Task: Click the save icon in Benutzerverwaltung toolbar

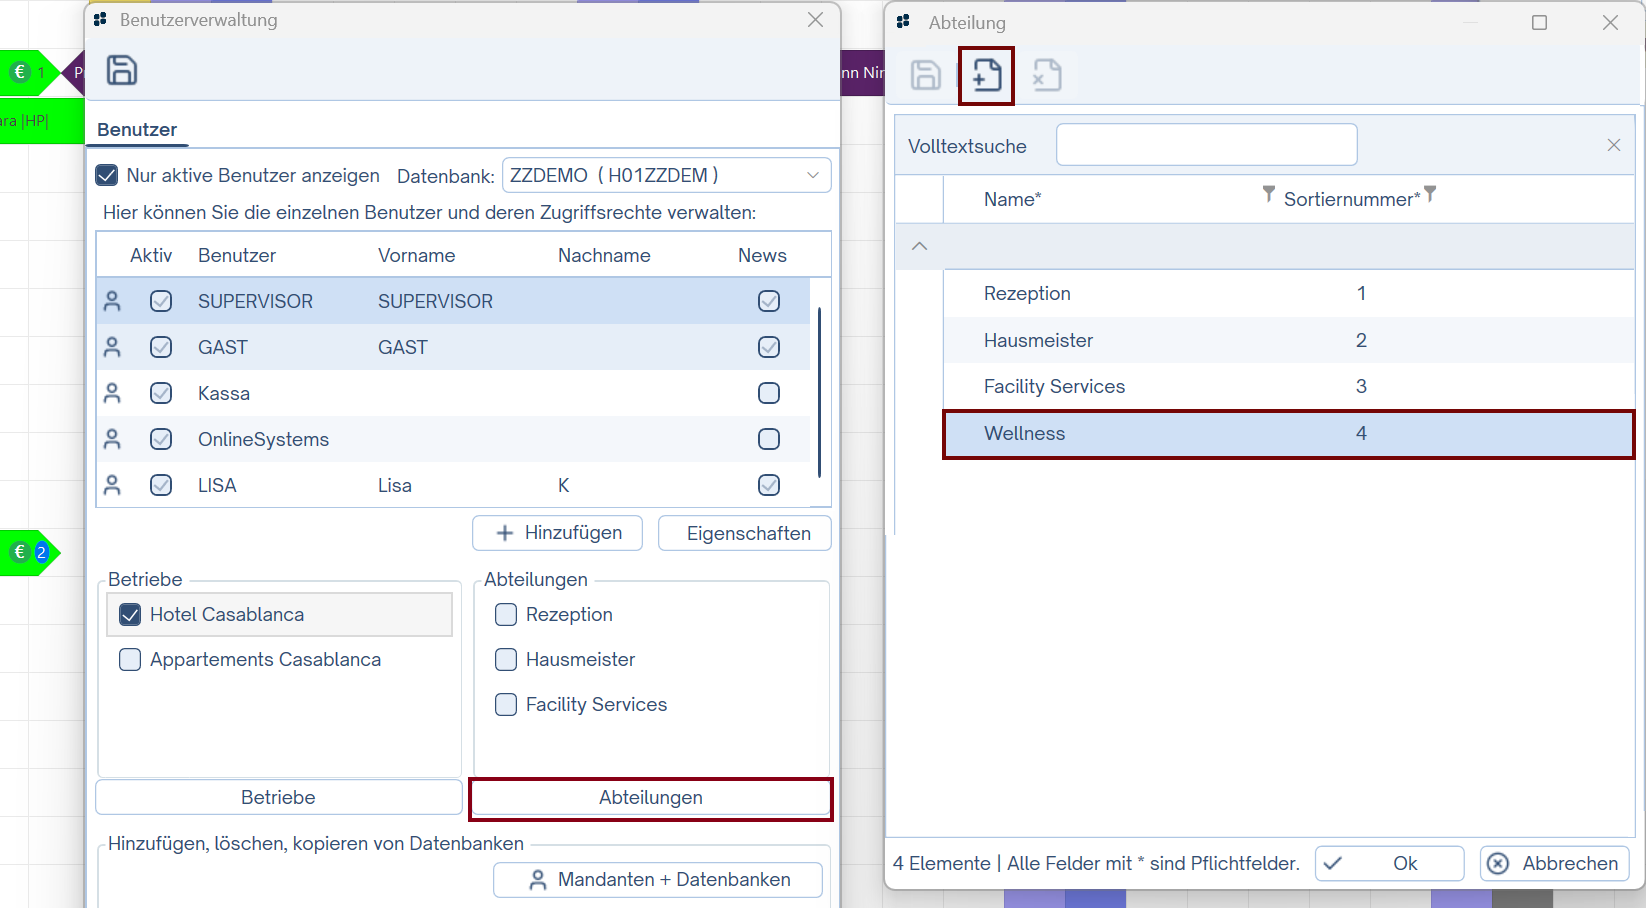Action: click(122, 71)
